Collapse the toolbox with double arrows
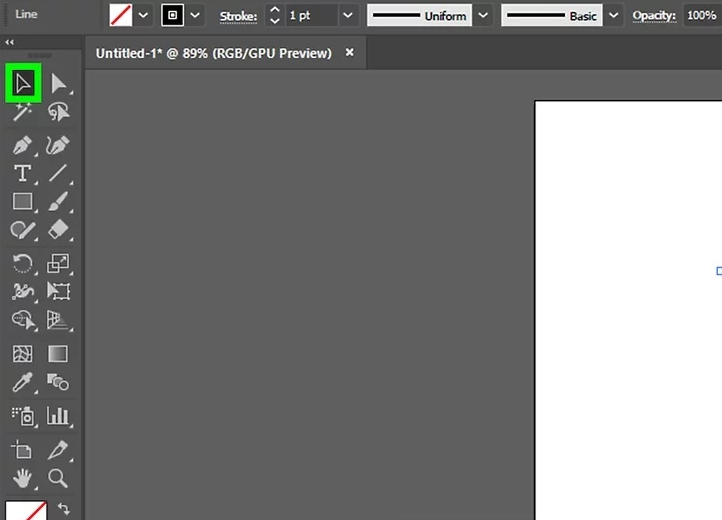Viewport: 722px width, 520px height. [9, 42]
